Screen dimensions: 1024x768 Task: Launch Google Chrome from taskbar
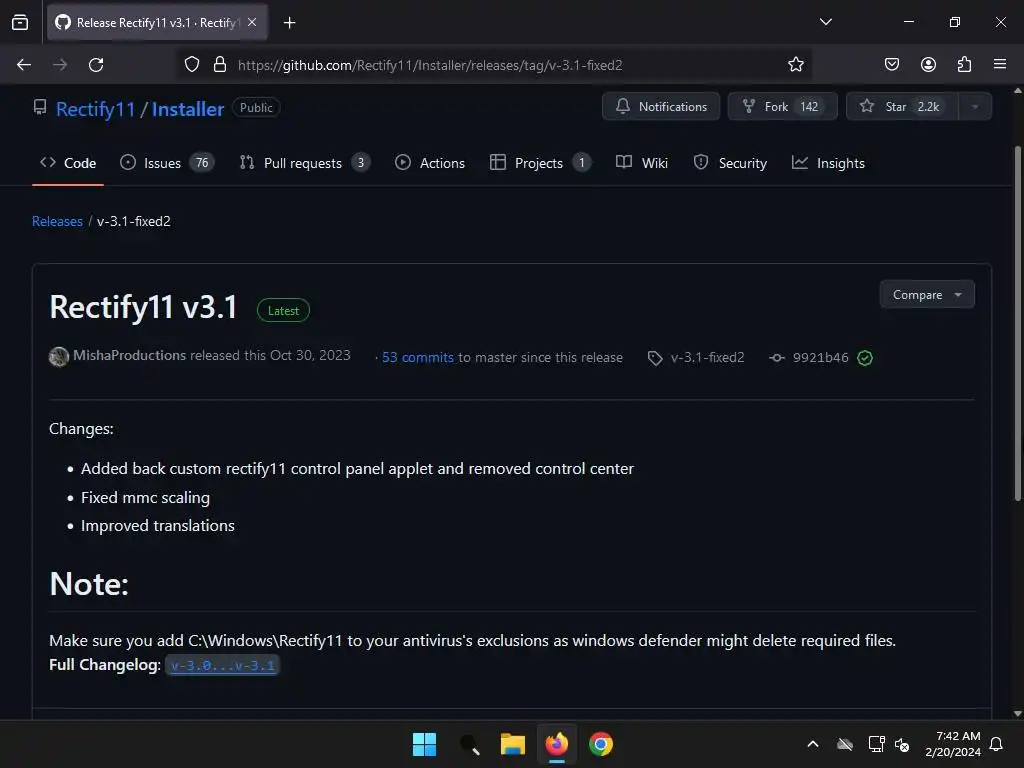[601, 744]
